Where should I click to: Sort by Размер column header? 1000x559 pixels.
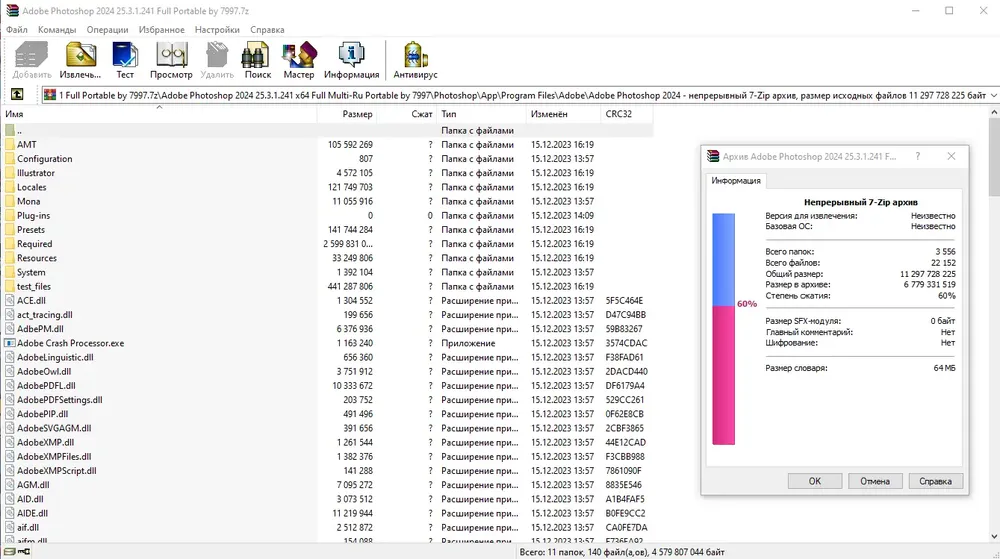346,114
